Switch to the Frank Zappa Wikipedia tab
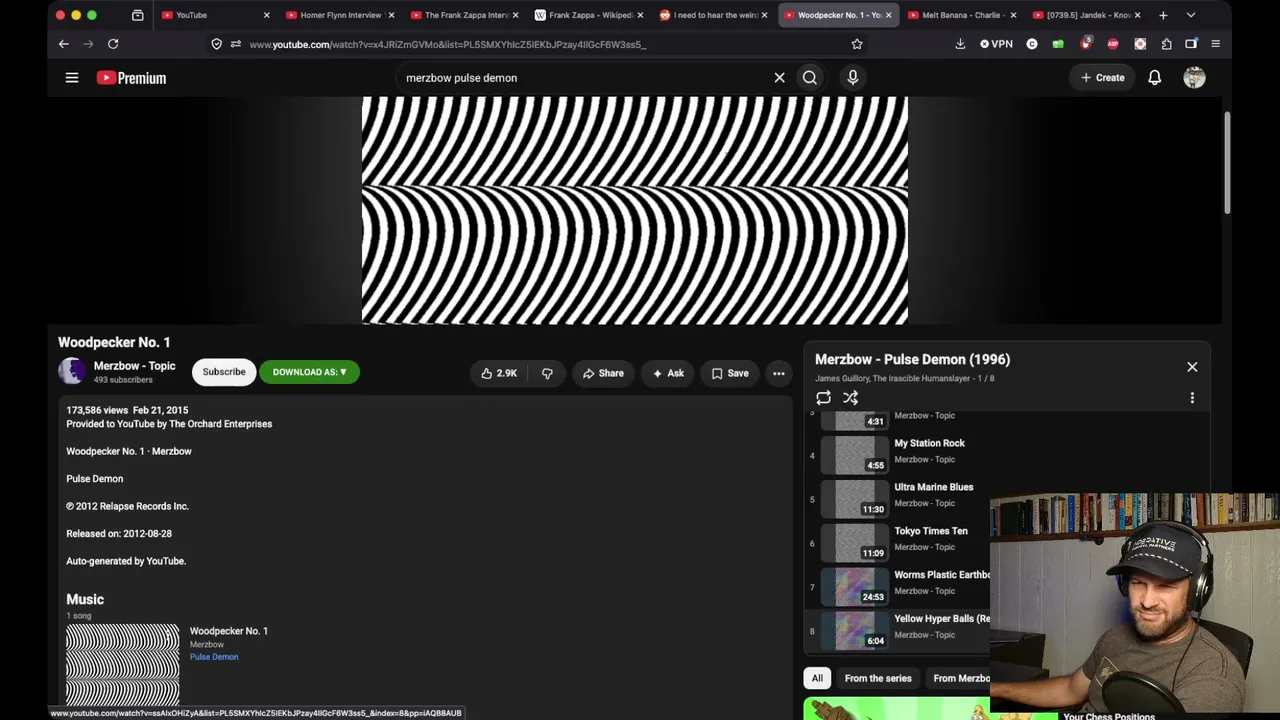Viewport: 1280px width, 720px height. [x=589, y=15]
